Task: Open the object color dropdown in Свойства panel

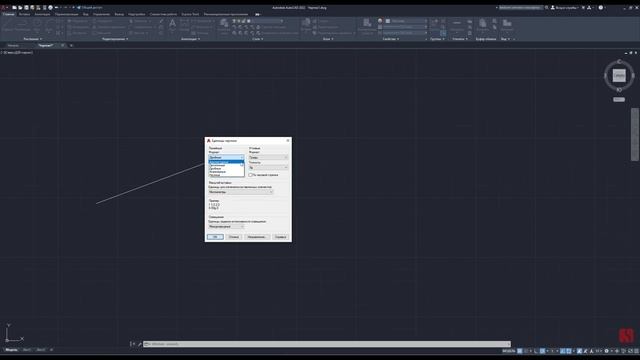Action: tap(406, 21)
